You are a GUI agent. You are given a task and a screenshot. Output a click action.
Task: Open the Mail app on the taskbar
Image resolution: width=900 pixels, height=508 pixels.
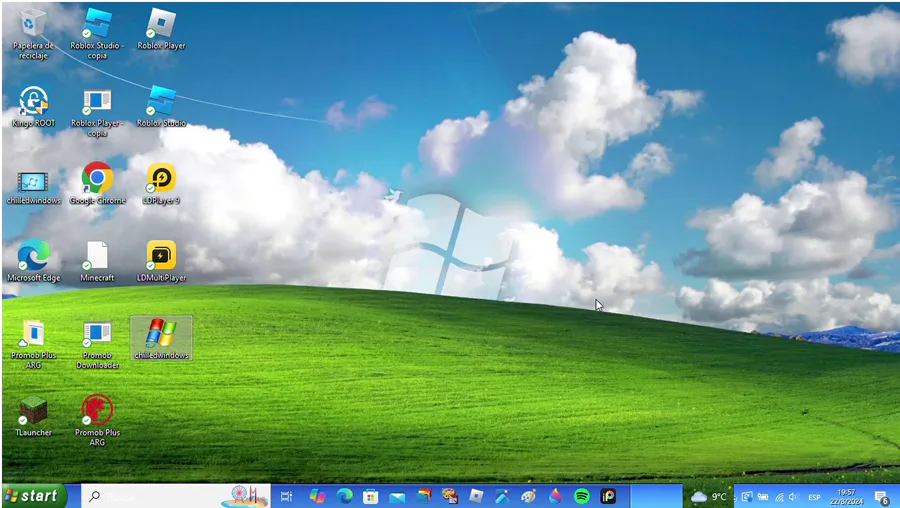397,497
